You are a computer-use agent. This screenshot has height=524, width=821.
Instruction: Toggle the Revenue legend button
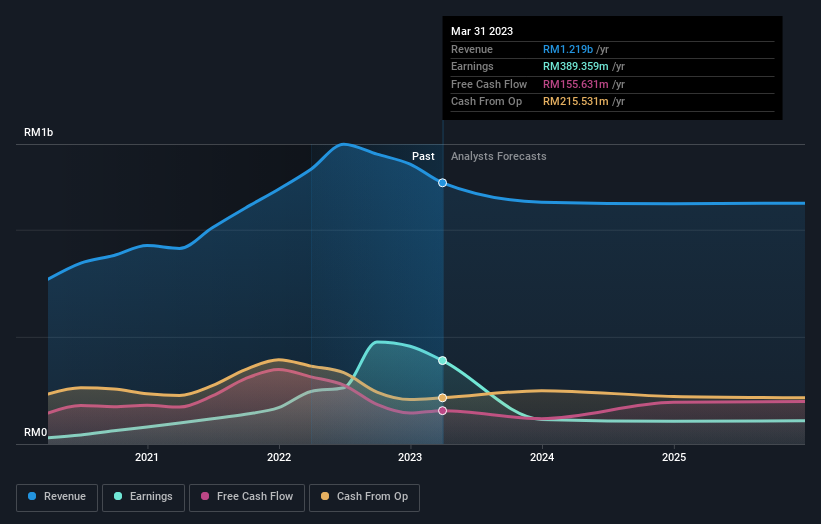click(57, 497)
